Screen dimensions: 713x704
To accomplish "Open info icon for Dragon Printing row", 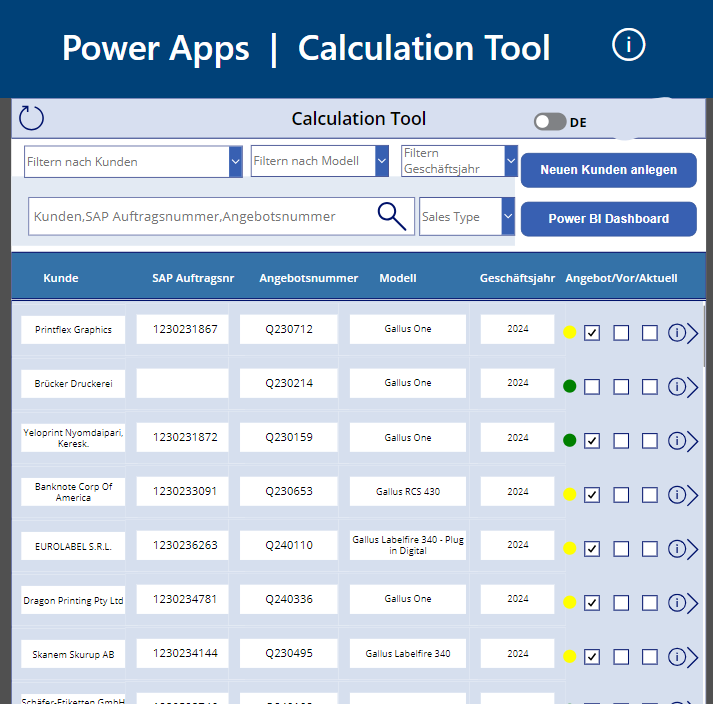I will click(676, 603).
